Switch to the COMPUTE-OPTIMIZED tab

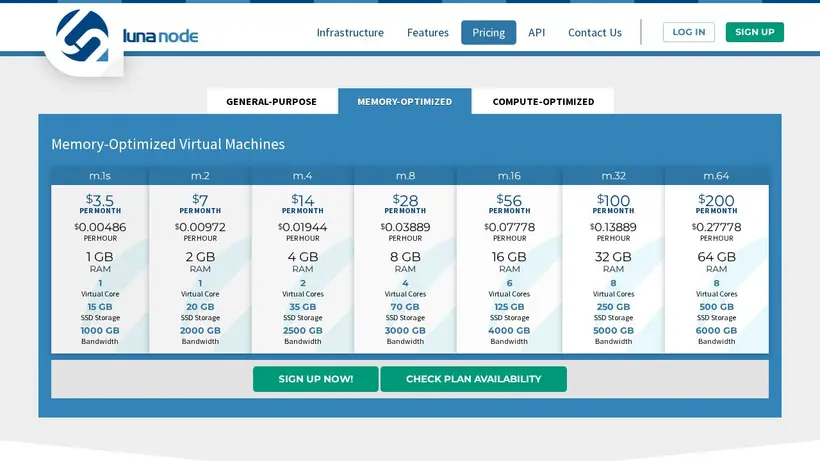click(543, 101)
